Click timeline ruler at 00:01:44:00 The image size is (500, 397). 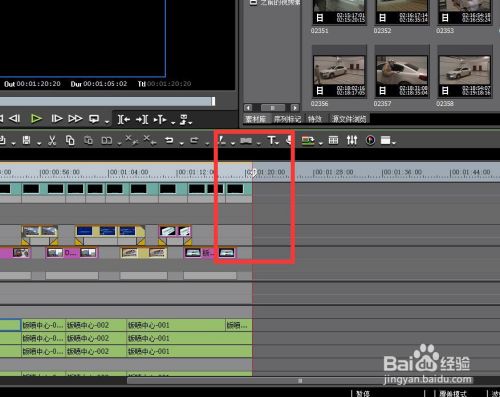470,172
